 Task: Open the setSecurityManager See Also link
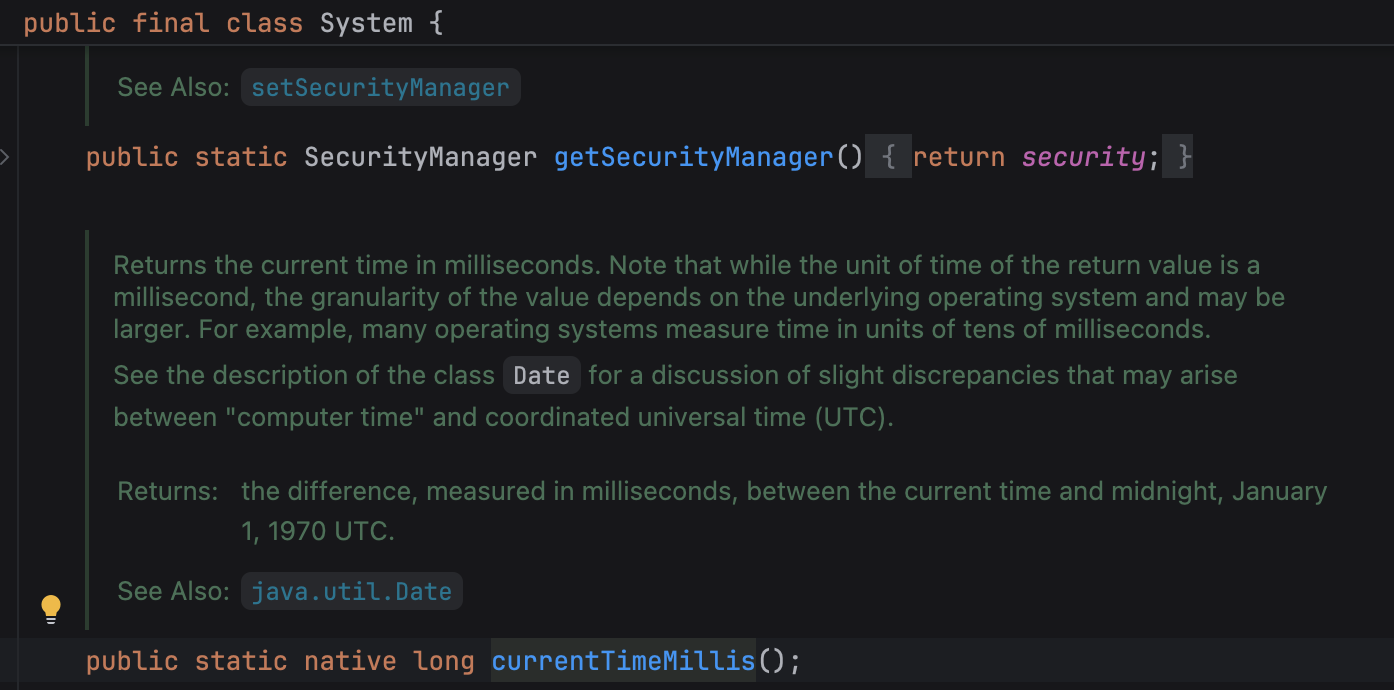[x=380, y=88]
